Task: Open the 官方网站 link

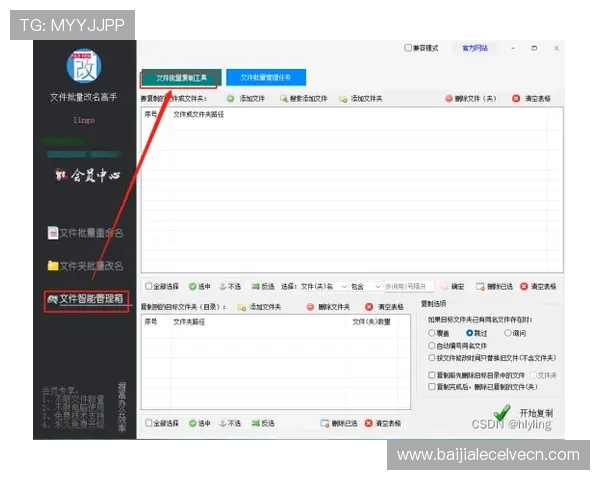Action: click(x=474, y=48)
